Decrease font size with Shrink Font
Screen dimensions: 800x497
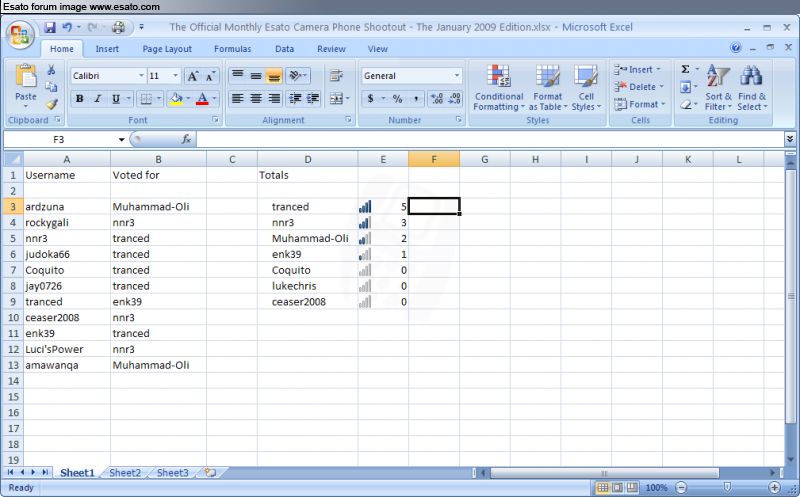210,76
